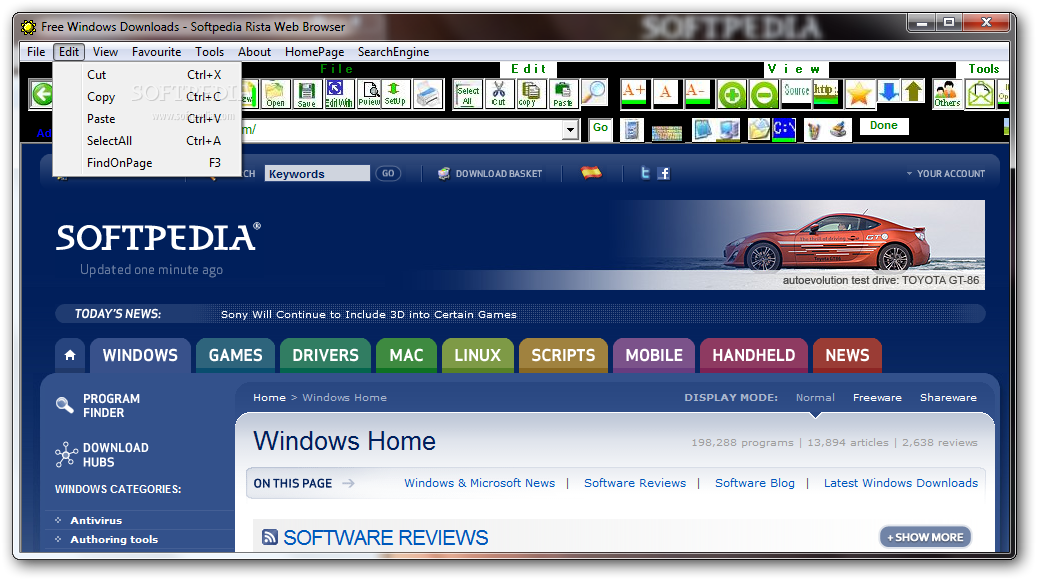Screen dimensions: 1037x580
Task: Open the DOWNLOAD BASKET link
Action: 490,173
